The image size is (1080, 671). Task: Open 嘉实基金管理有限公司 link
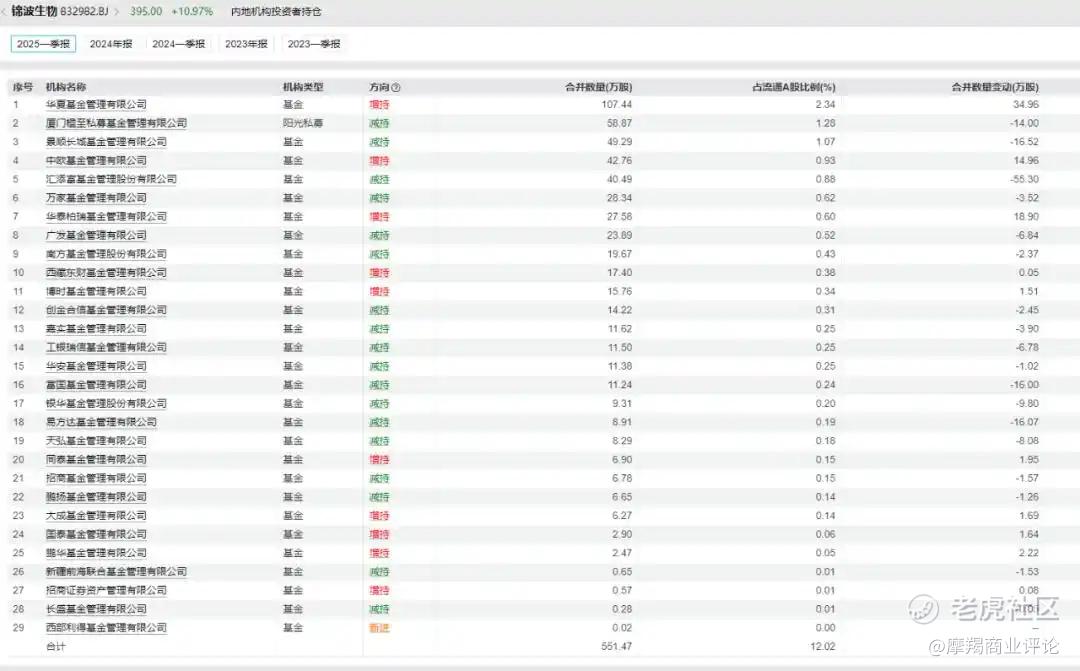(x=96, y=329)
